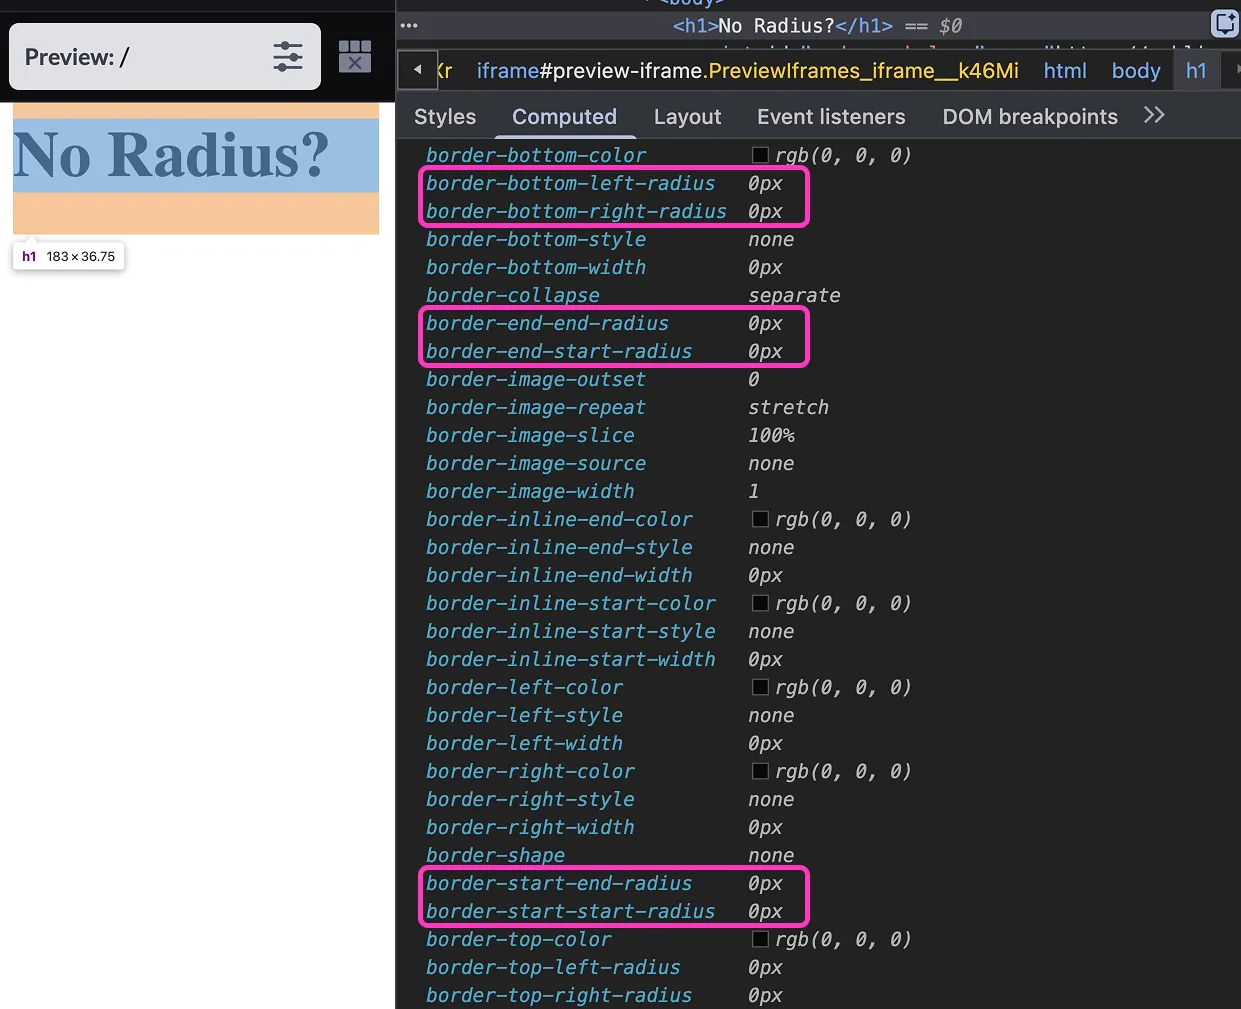Click border-image-outset property

[536, 379]
